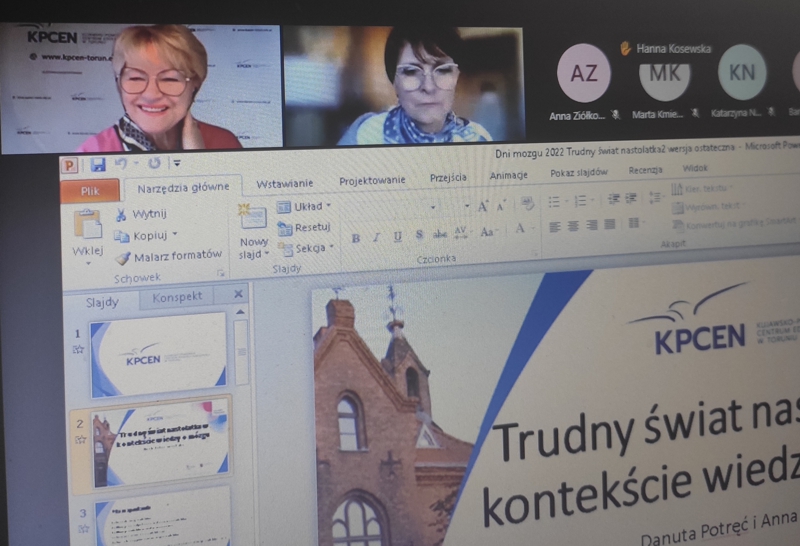Click the decrease font size icon
This screenshot has height=546, width=800.
[501, 206]
